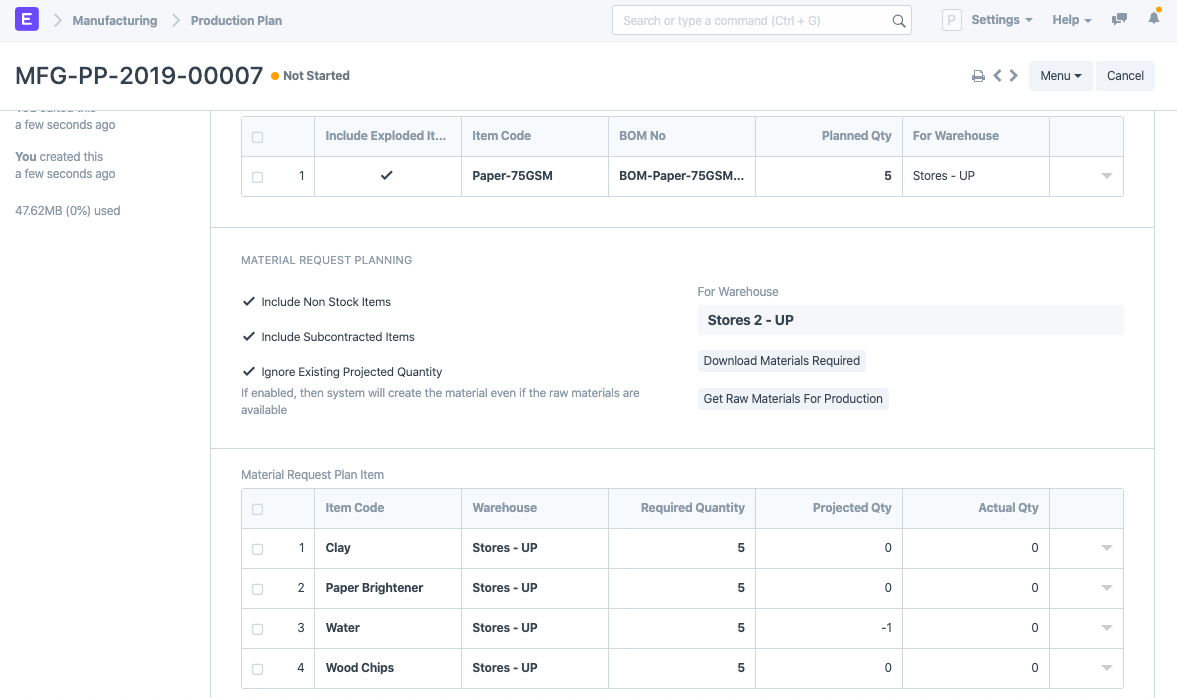Open the Settings menu
The height and width of the screenshot is (698, 1177).
(x=1001, y=20)
